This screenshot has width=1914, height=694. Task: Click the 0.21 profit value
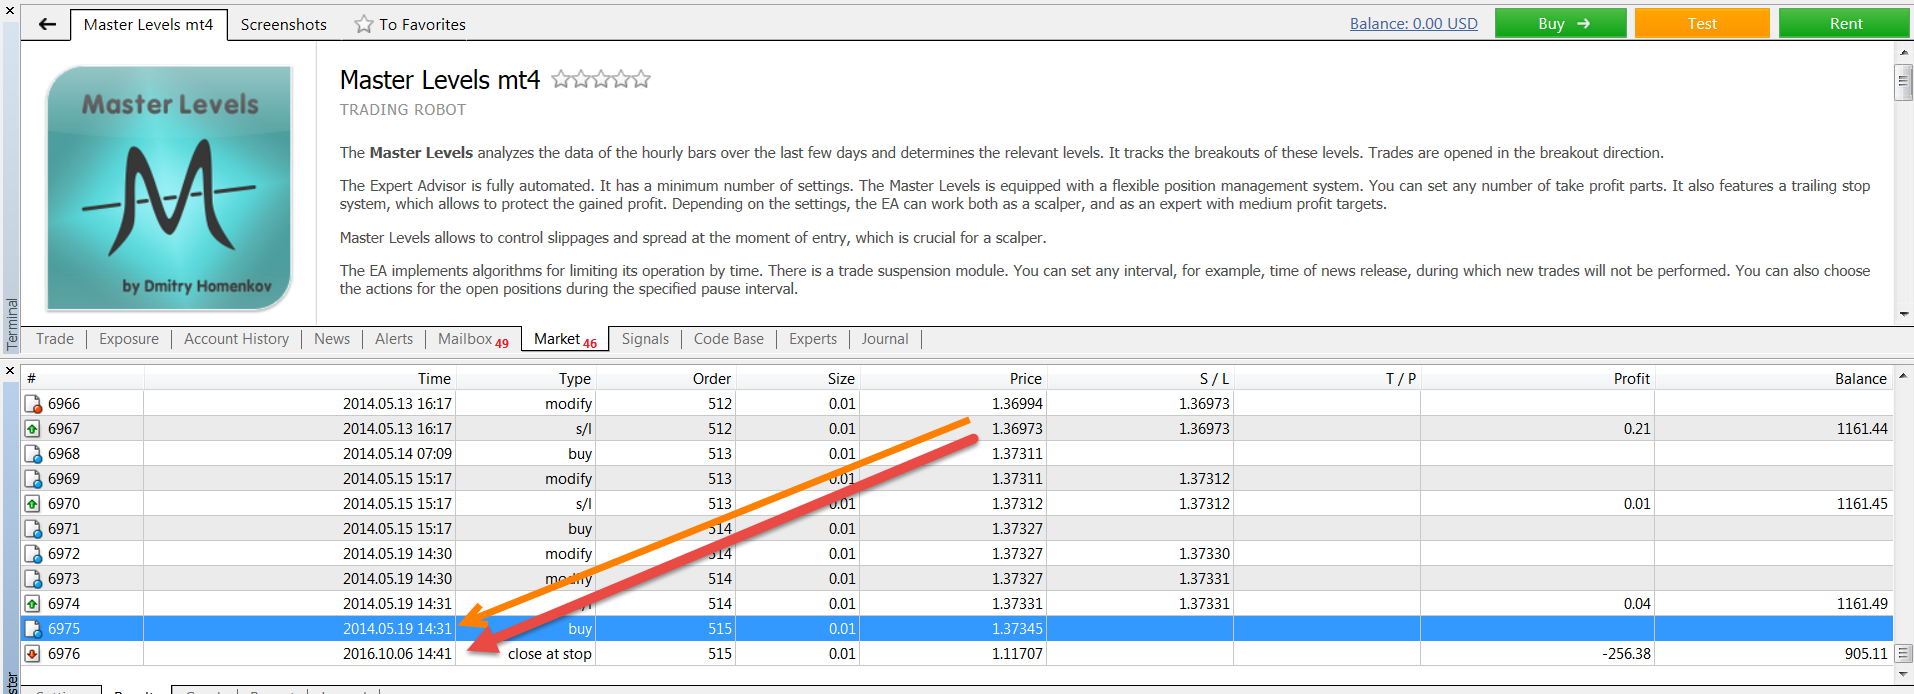pyautogui.click(x=1637, y=429)
